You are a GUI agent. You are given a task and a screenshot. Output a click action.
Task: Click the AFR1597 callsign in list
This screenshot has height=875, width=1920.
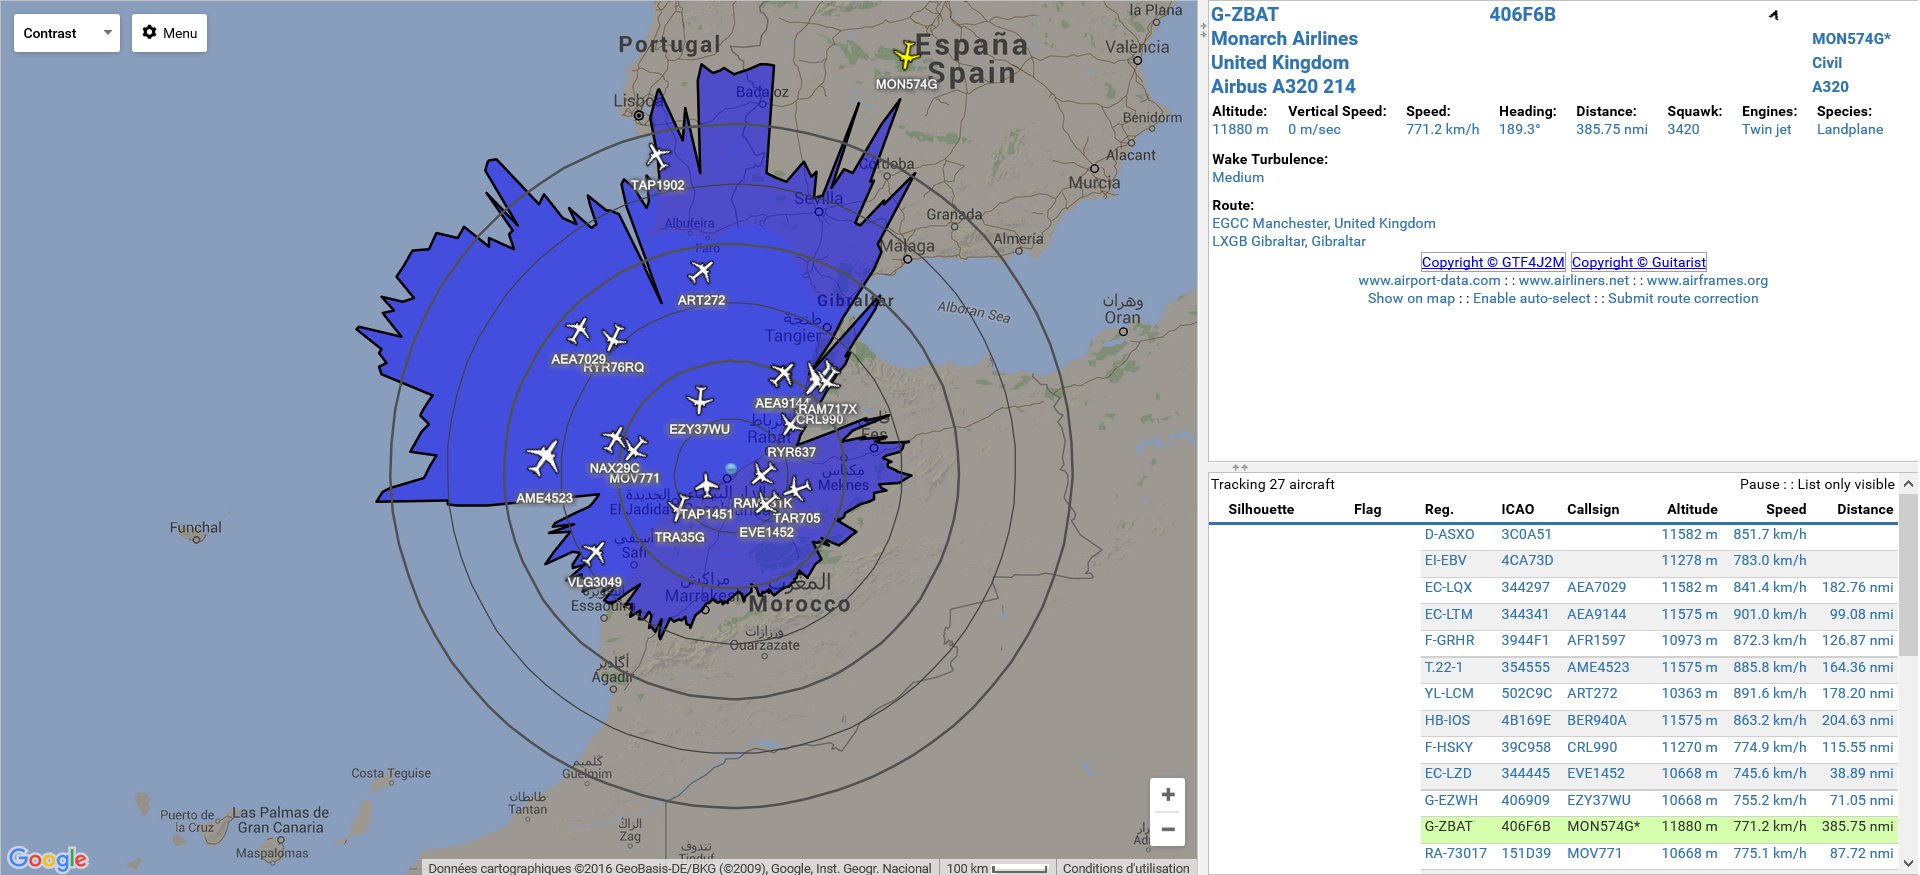tap(1596, 641)
